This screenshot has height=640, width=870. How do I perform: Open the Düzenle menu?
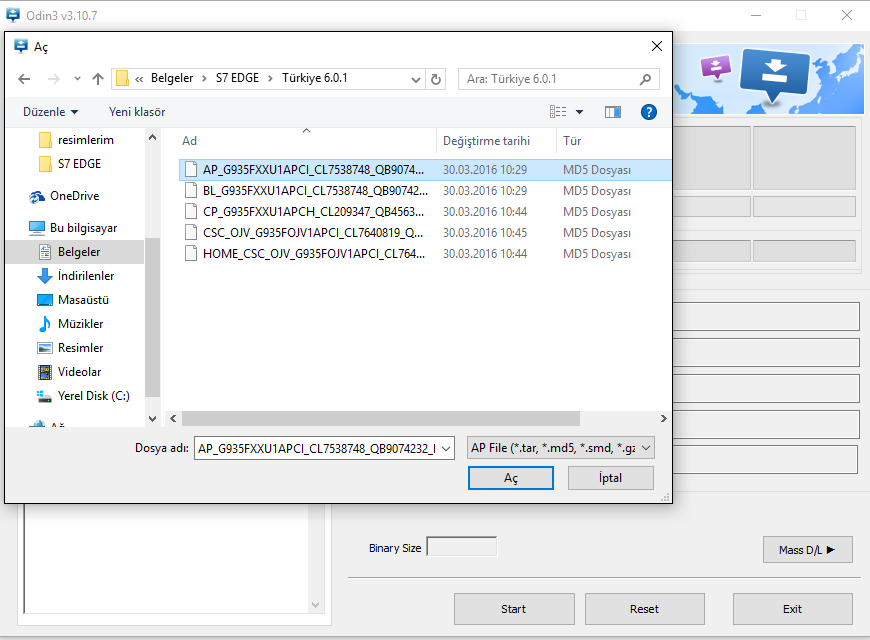(51, 112)
